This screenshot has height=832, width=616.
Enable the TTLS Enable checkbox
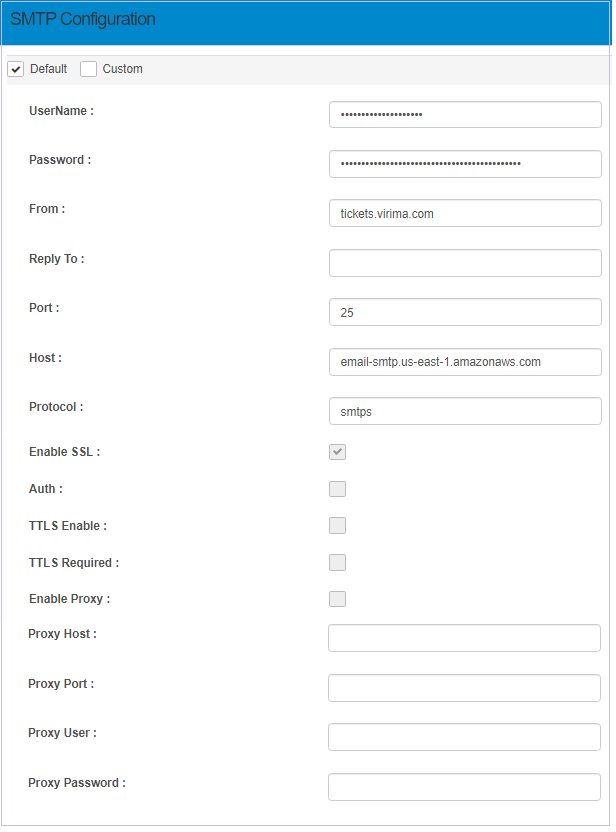coord(338,526)
